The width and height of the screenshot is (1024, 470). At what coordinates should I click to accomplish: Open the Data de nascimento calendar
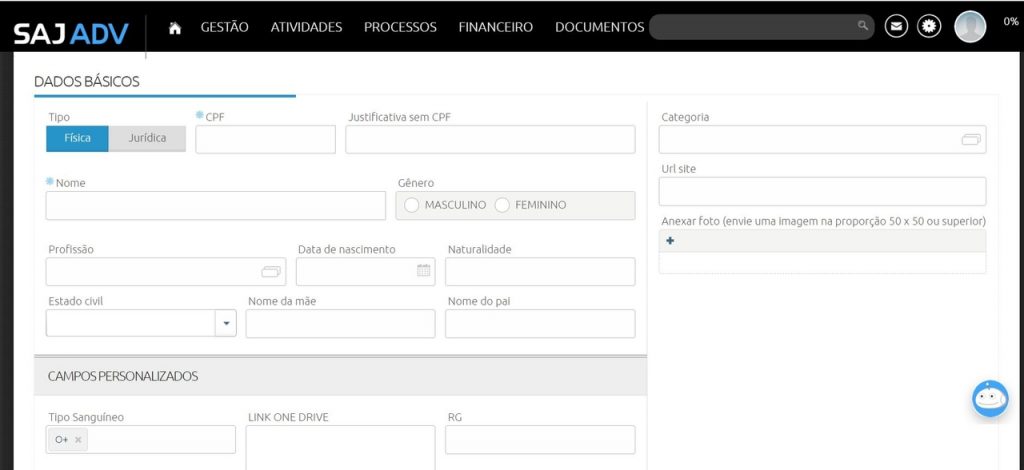[424, 270]
